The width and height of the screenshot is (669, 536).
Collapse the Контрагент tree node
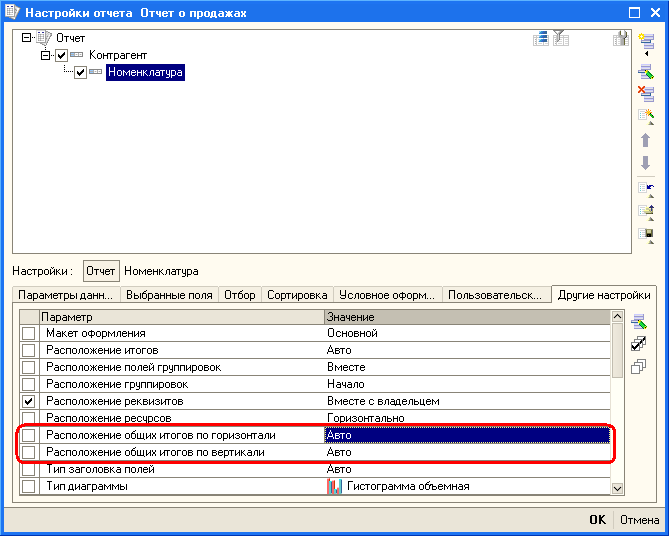coord(46,55)
